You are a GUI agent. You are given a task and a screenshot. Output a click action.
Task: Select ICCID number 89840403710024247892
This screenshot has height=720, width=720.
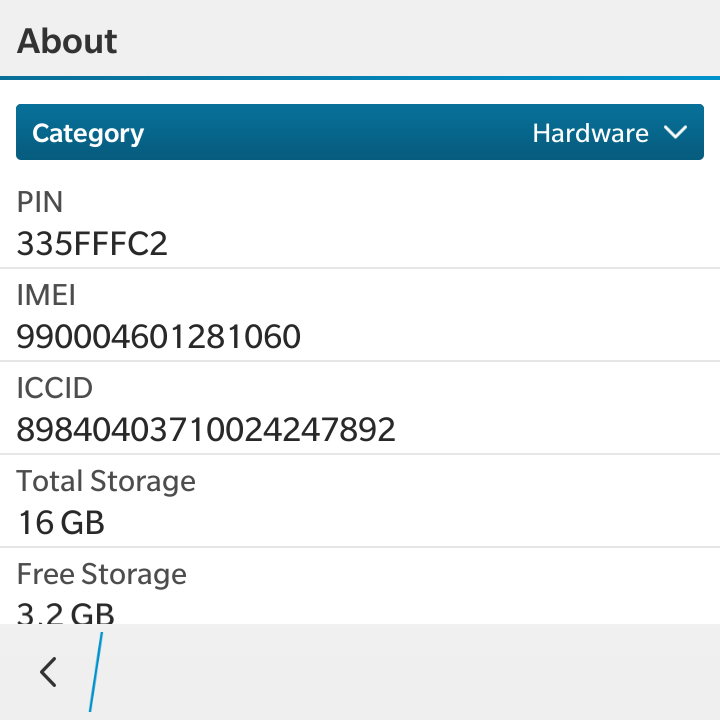click(206, 429)
